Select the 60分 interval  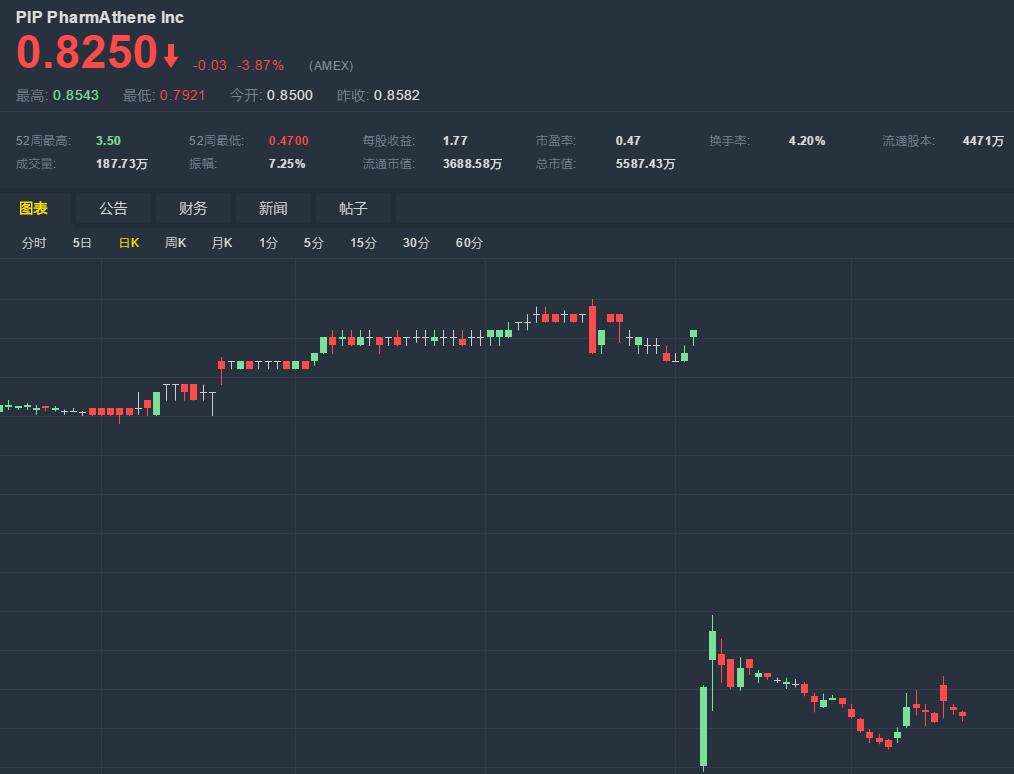[469, 243]
